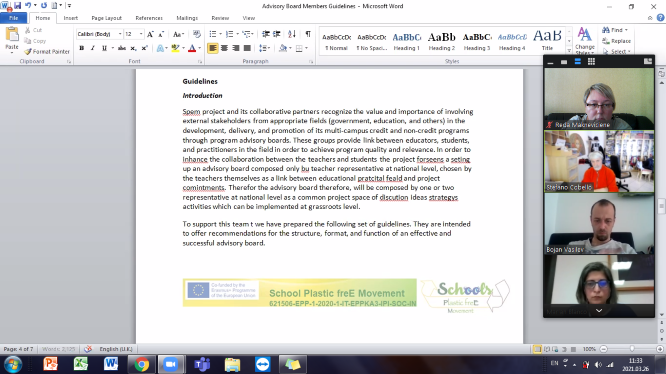Screen dimensions: 666x374
Task: Click the Save icon in Quick Access Toolbar
Action: pyautogui.click(x=17, y=6)
